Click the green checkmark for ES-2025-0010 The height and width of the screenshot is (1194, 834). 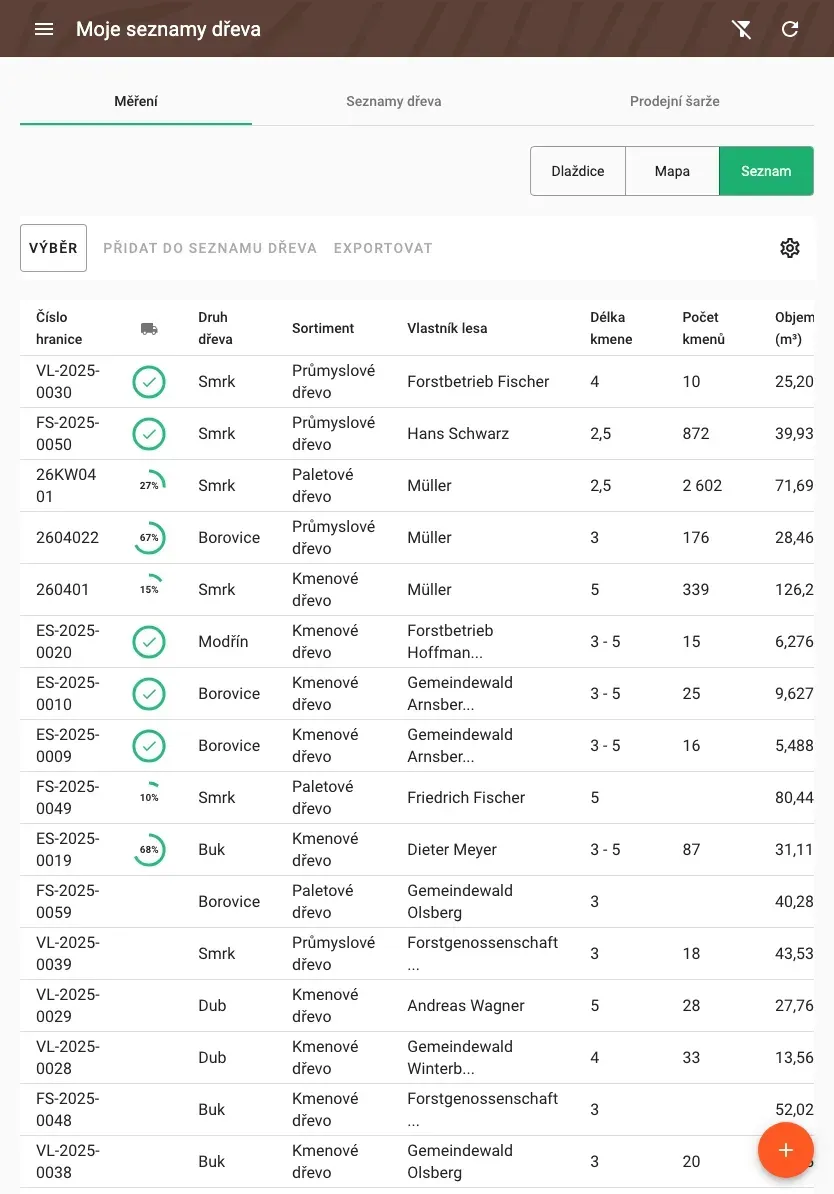pos(149,694)
